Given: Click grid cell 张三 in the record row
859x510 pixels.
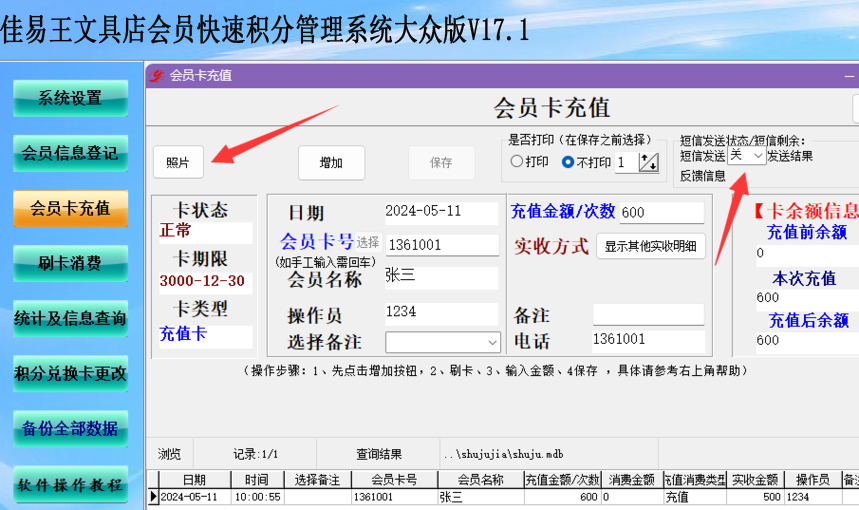Looking at the screenshot, I should pyautogui.click(x=481, y=497).
